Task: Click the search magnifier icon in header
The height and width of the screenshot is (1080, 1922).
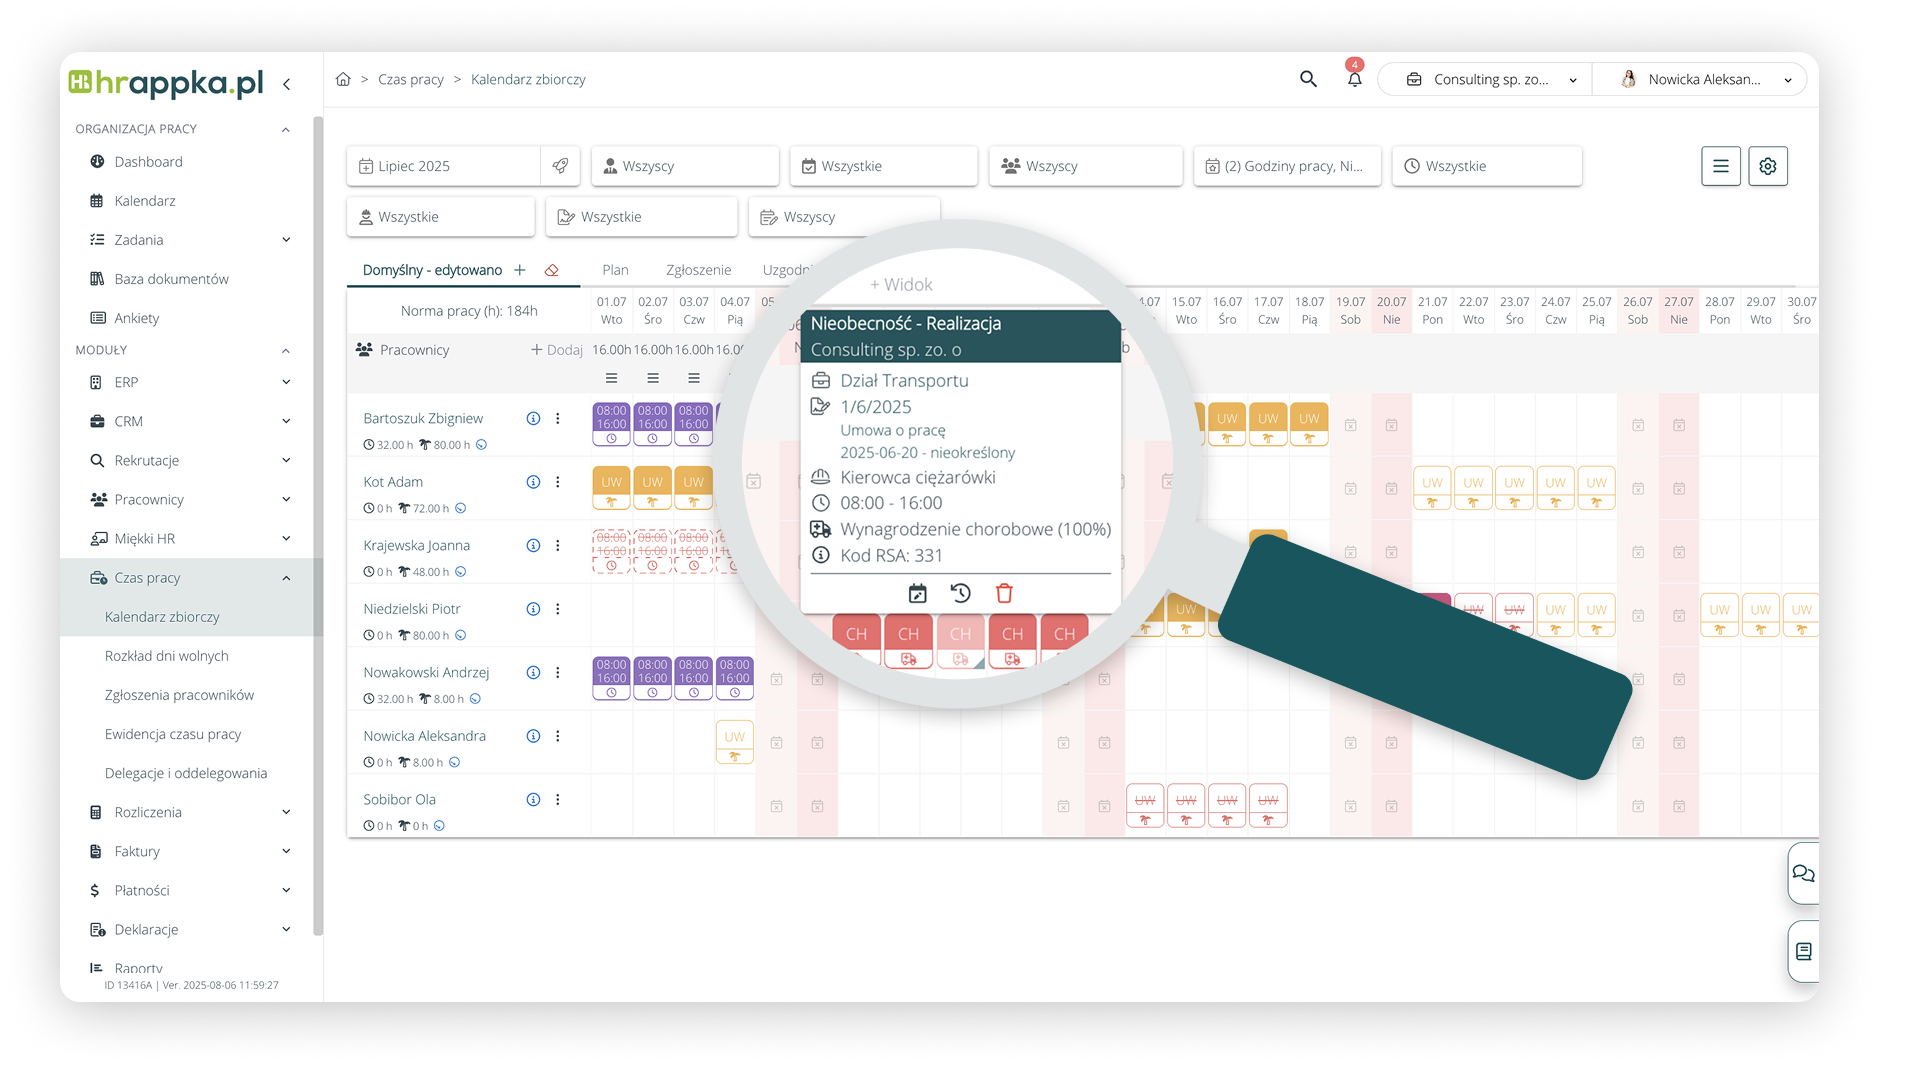Action: click(1308, 79)
